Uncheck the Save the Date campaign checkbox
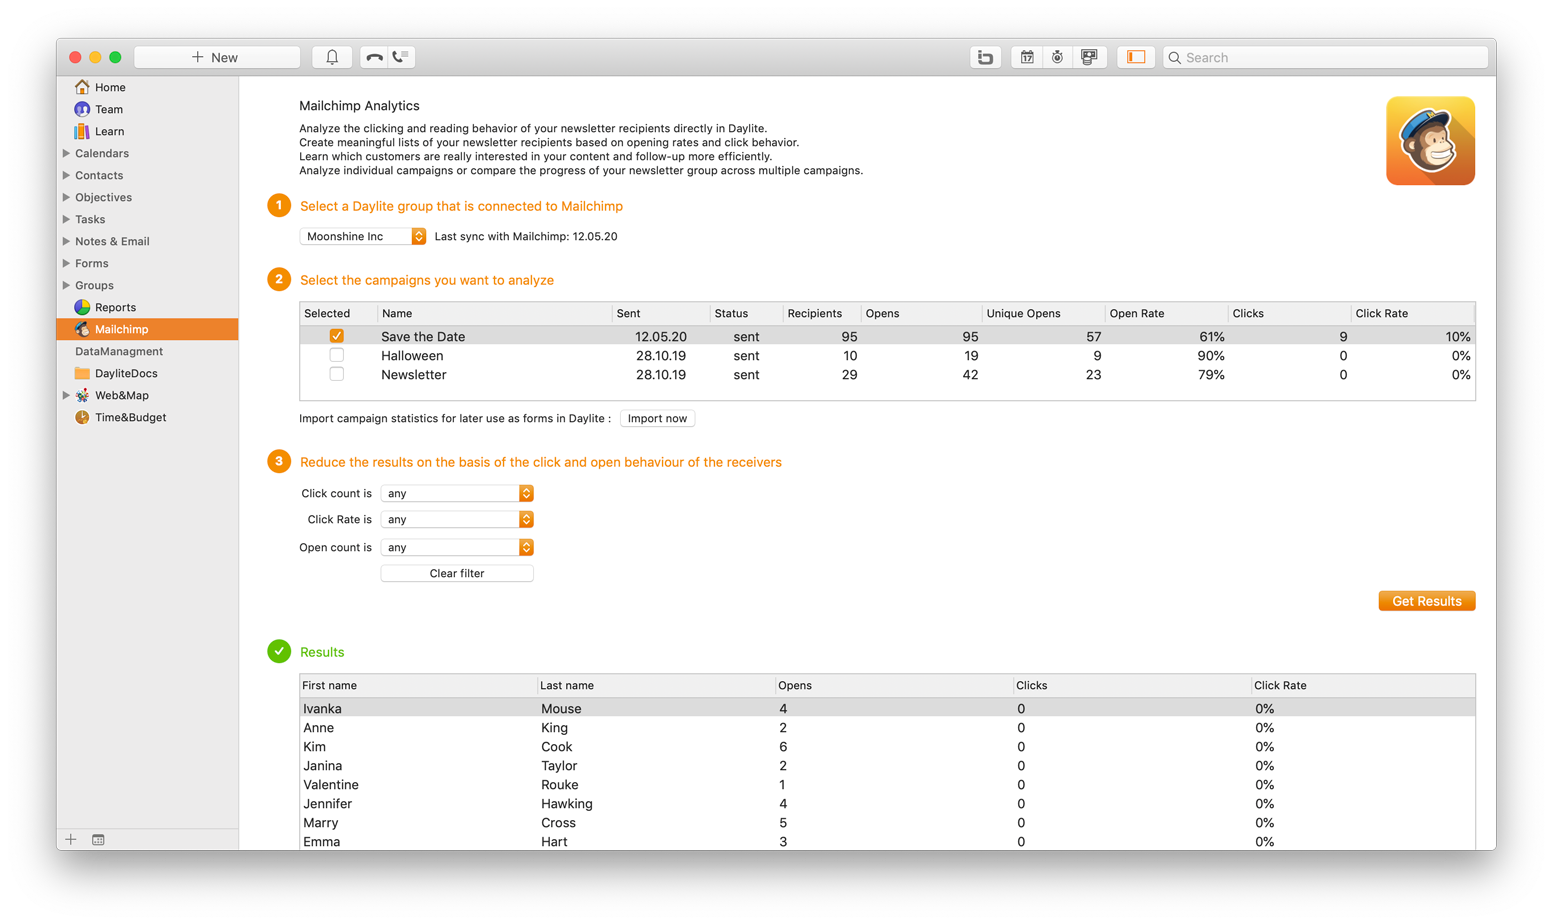The image size is (1552, 924). 337,336
